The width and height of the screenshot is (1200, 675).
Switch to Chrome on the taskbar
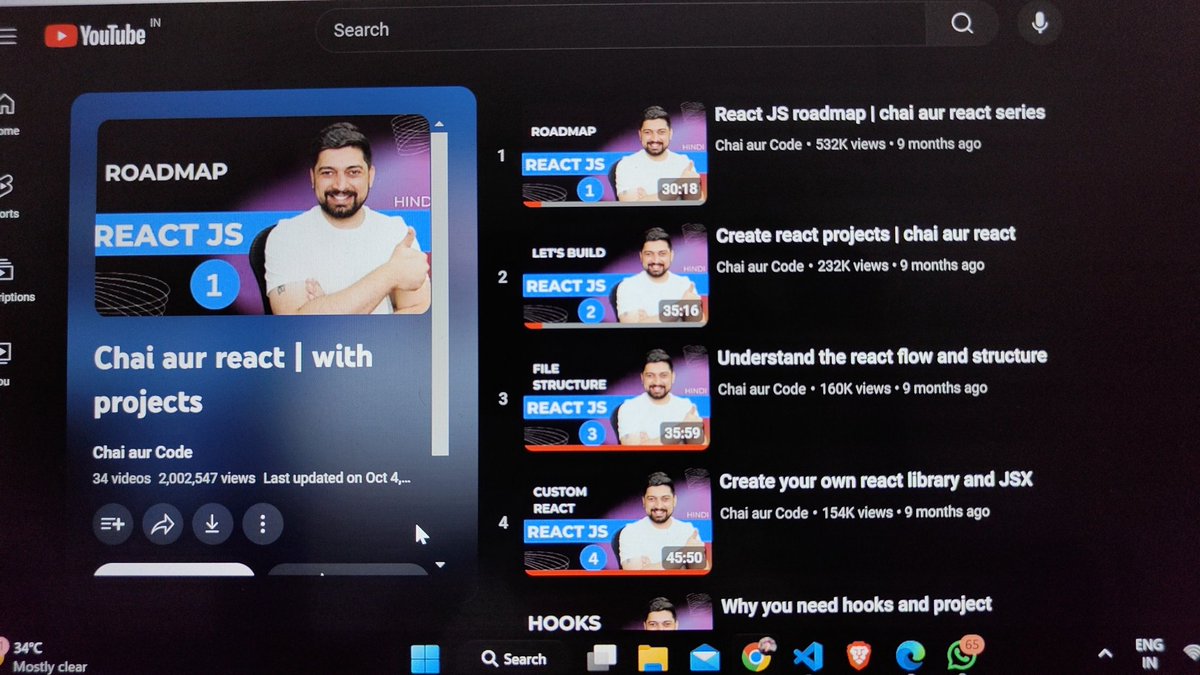(757, 657)
